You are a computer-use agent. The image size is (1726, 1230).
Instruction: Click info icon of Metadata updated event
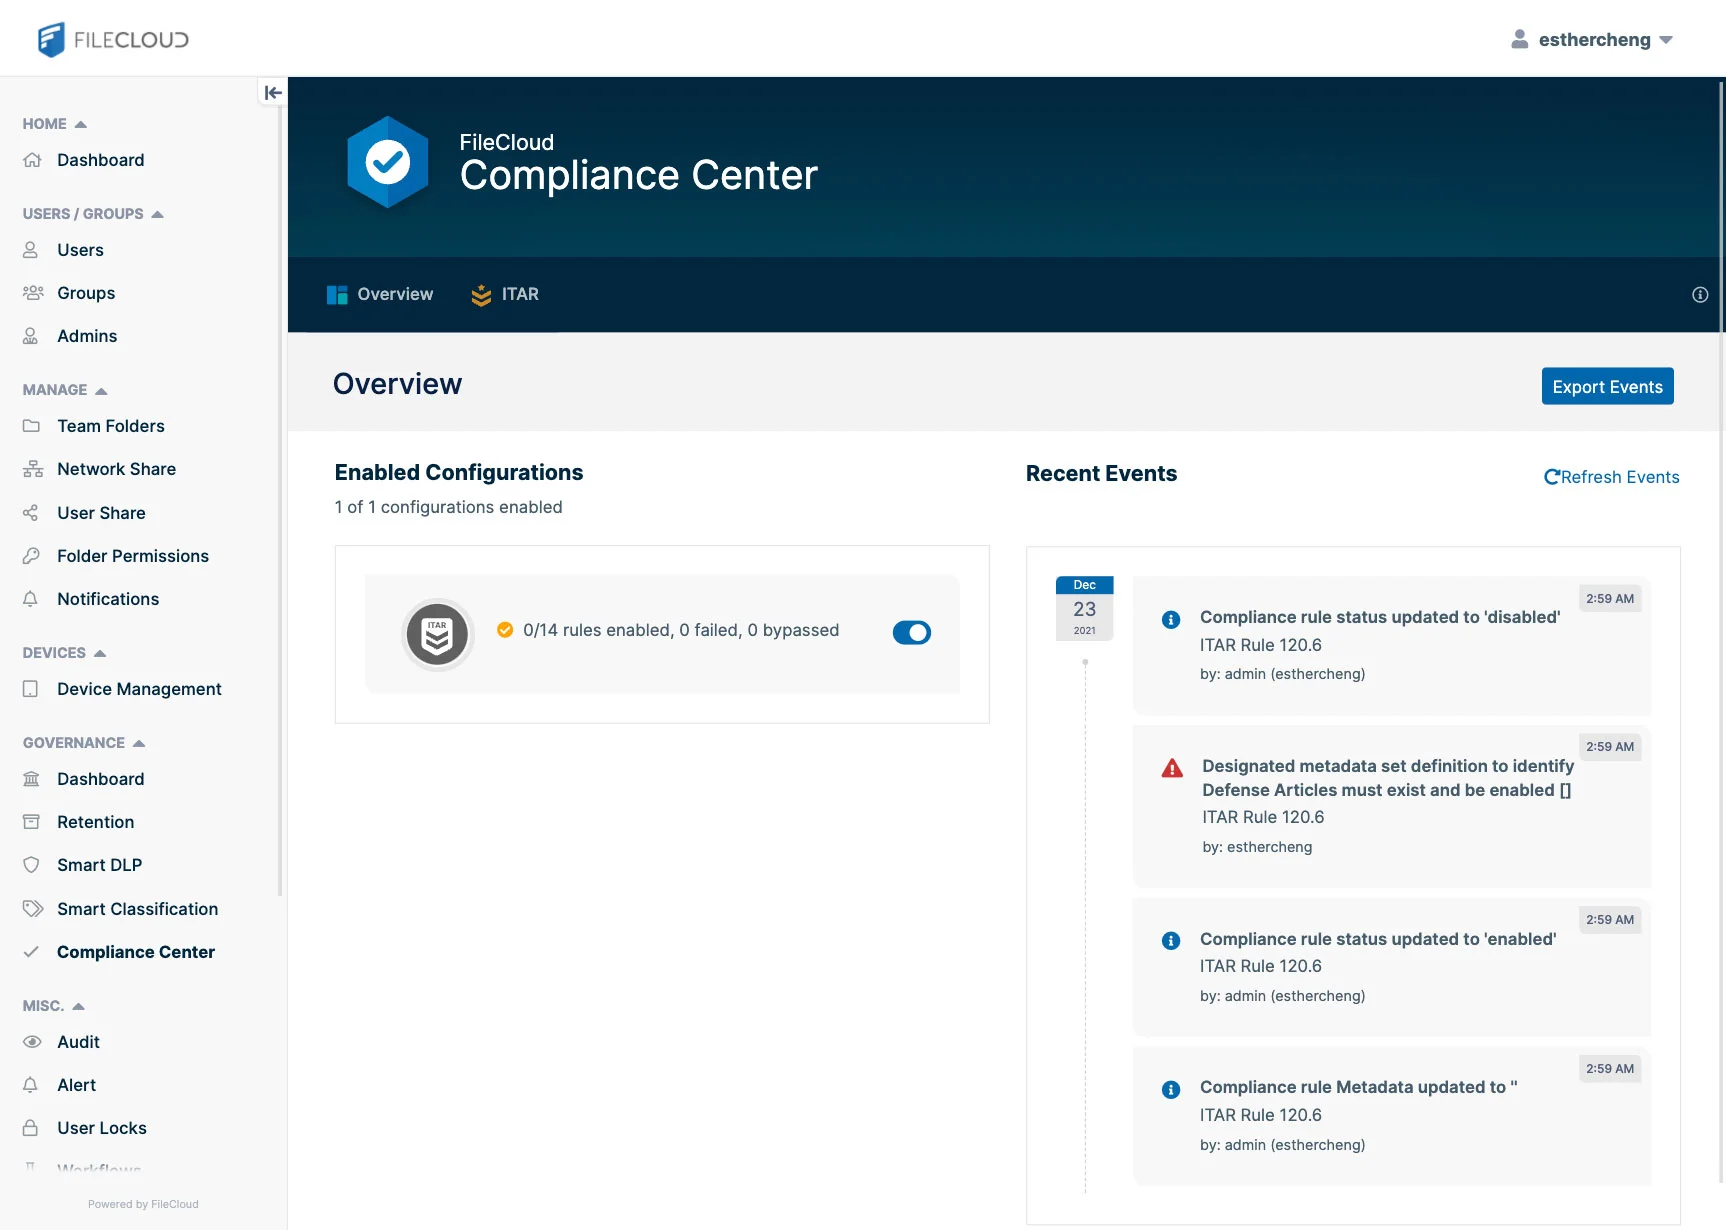1171,1090
